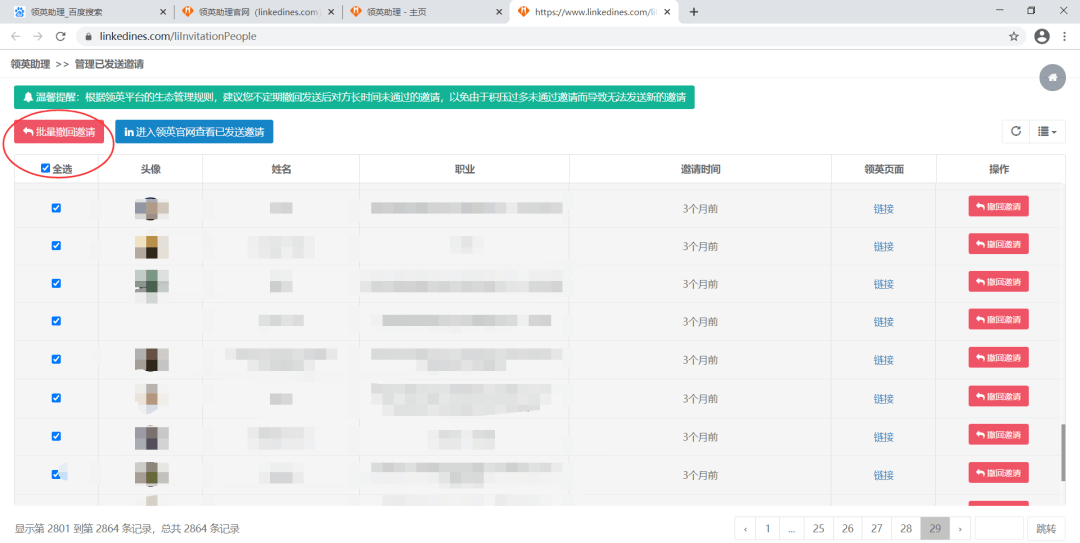1080x543 pixels.
Task: Go to previous page arrow in pagination
Action: point(745,528)
